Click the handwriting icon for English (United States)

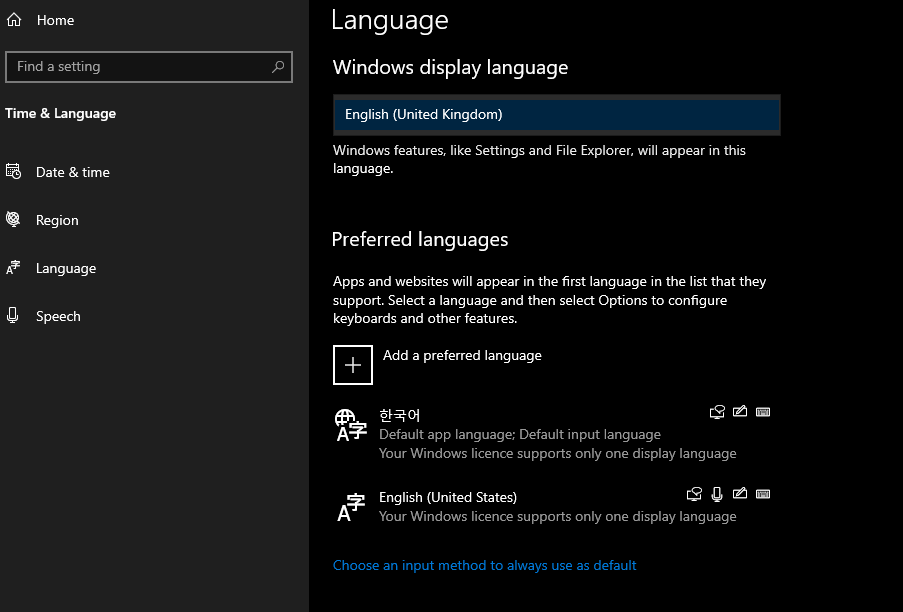(x=740, y=494)
